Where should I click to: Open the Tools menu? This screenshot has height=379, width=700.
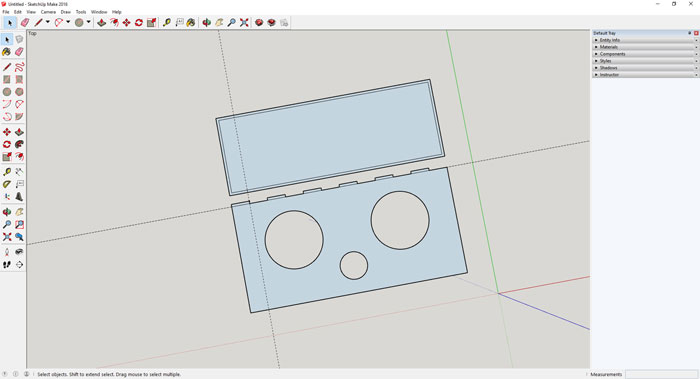[x=81, y=12]
